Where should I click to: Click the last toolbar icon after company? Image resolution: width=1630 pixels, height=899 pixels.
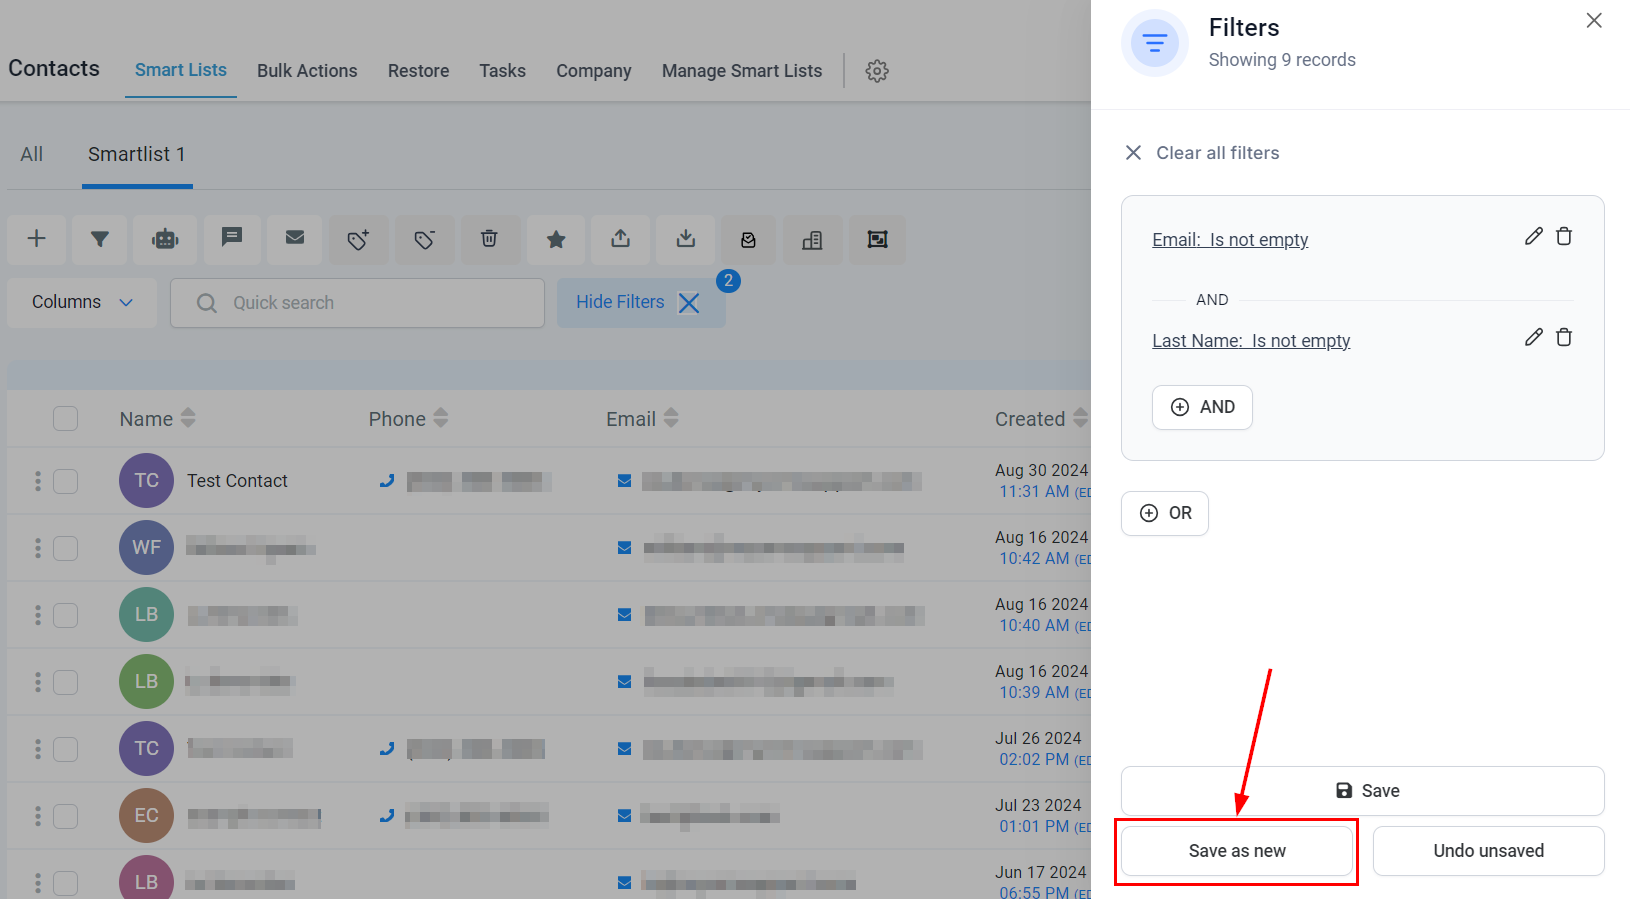coord(877,239)
